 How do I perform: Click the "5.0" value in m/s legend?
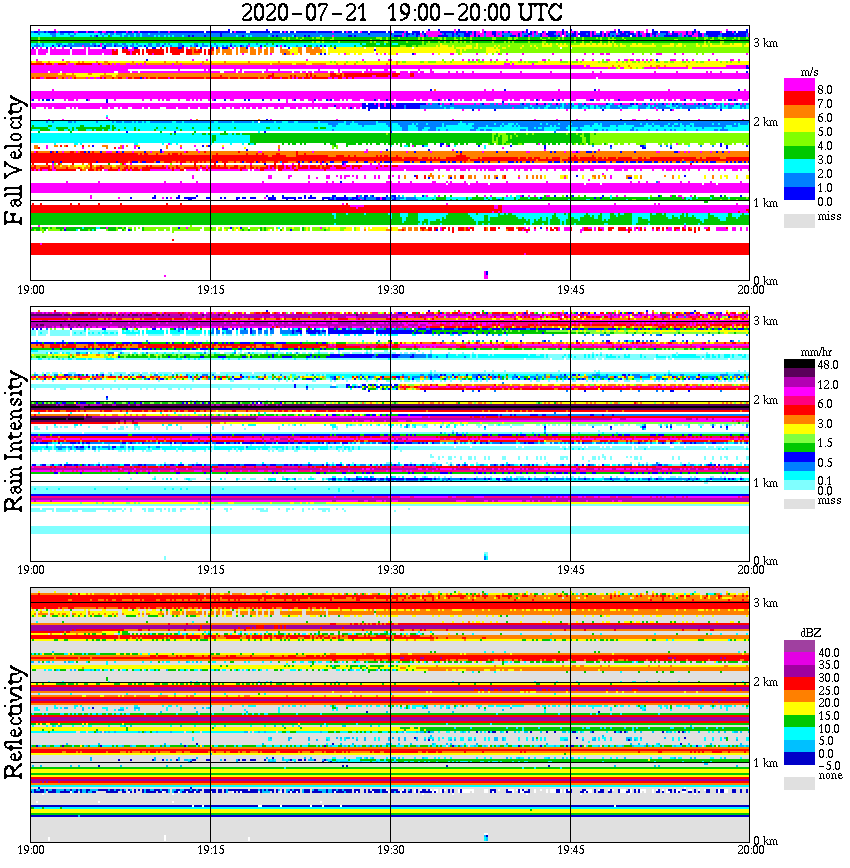coord(825,132)
